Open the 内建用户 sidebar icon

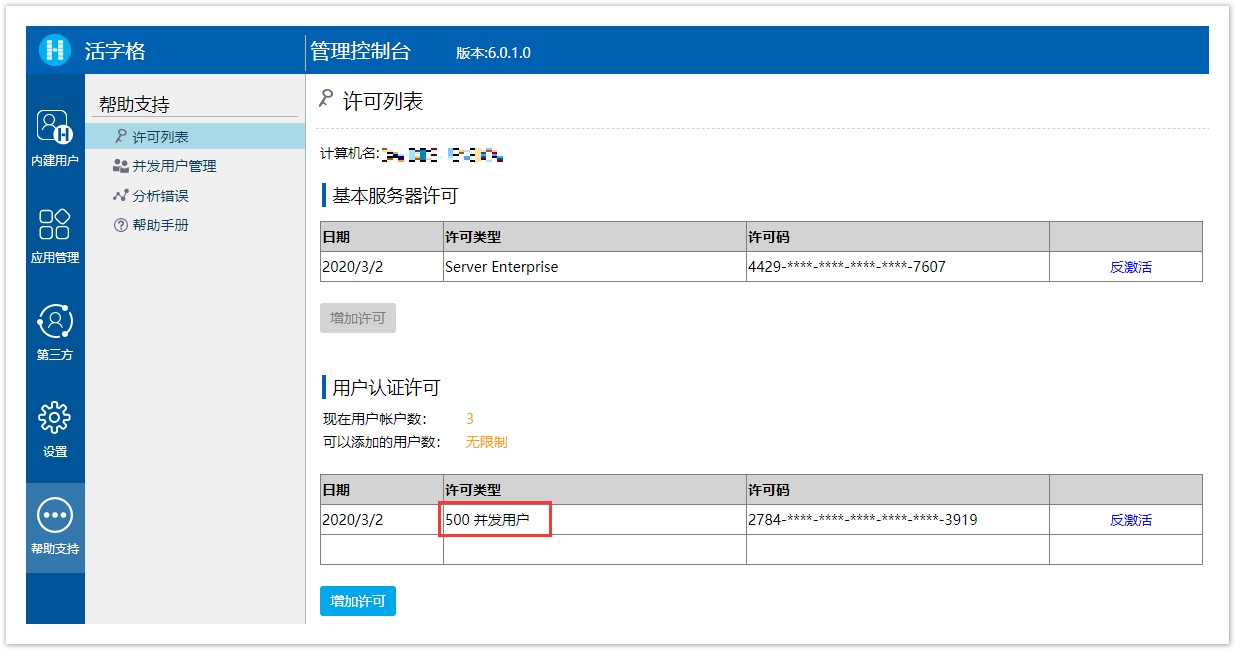click(x=55, y=127)
